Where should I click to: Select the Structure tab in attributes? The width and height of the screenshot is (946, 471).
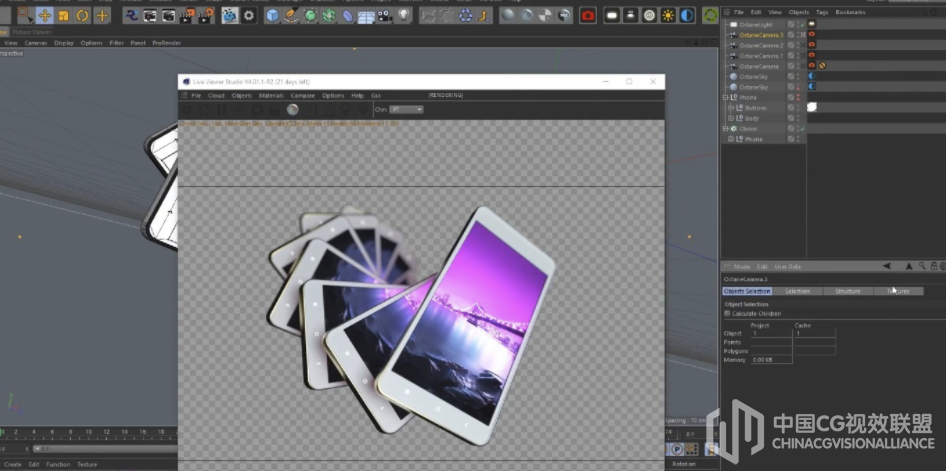848,291
